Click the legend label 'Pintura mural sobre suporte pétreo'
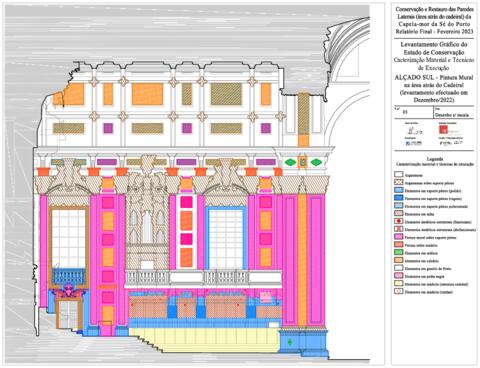Viewport: 480px width, 368px height. click(430, 237)
